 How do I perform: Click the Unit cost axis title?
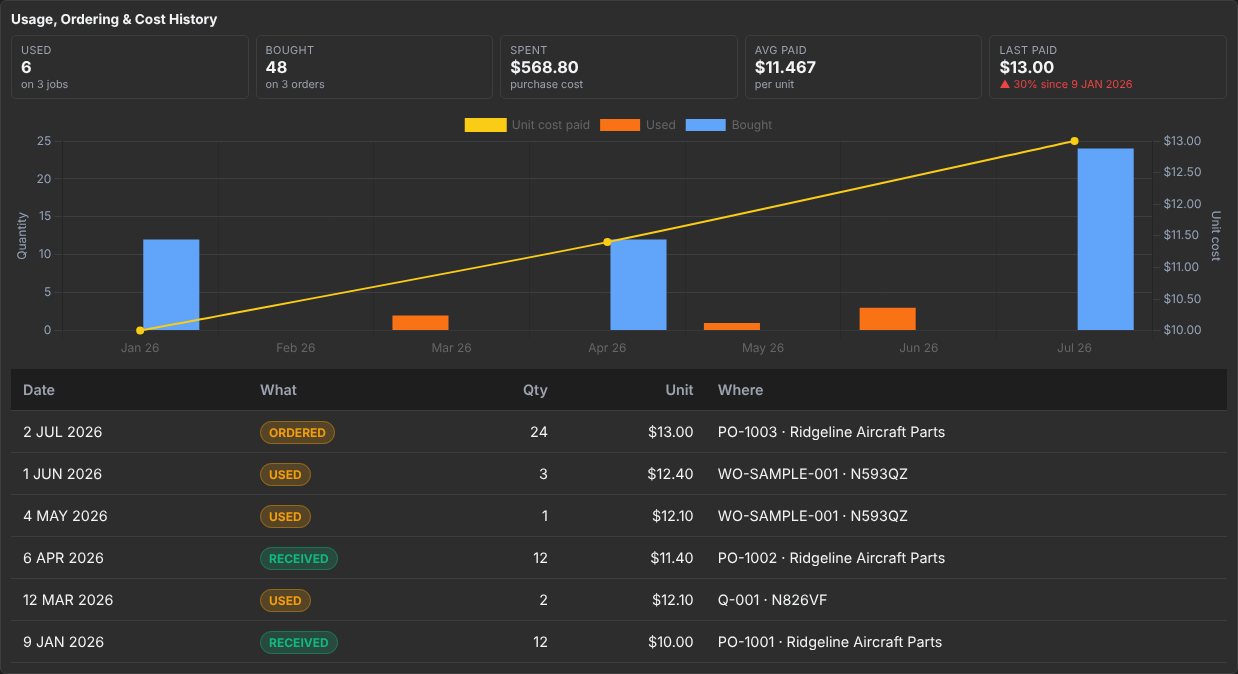[1216, 236]
